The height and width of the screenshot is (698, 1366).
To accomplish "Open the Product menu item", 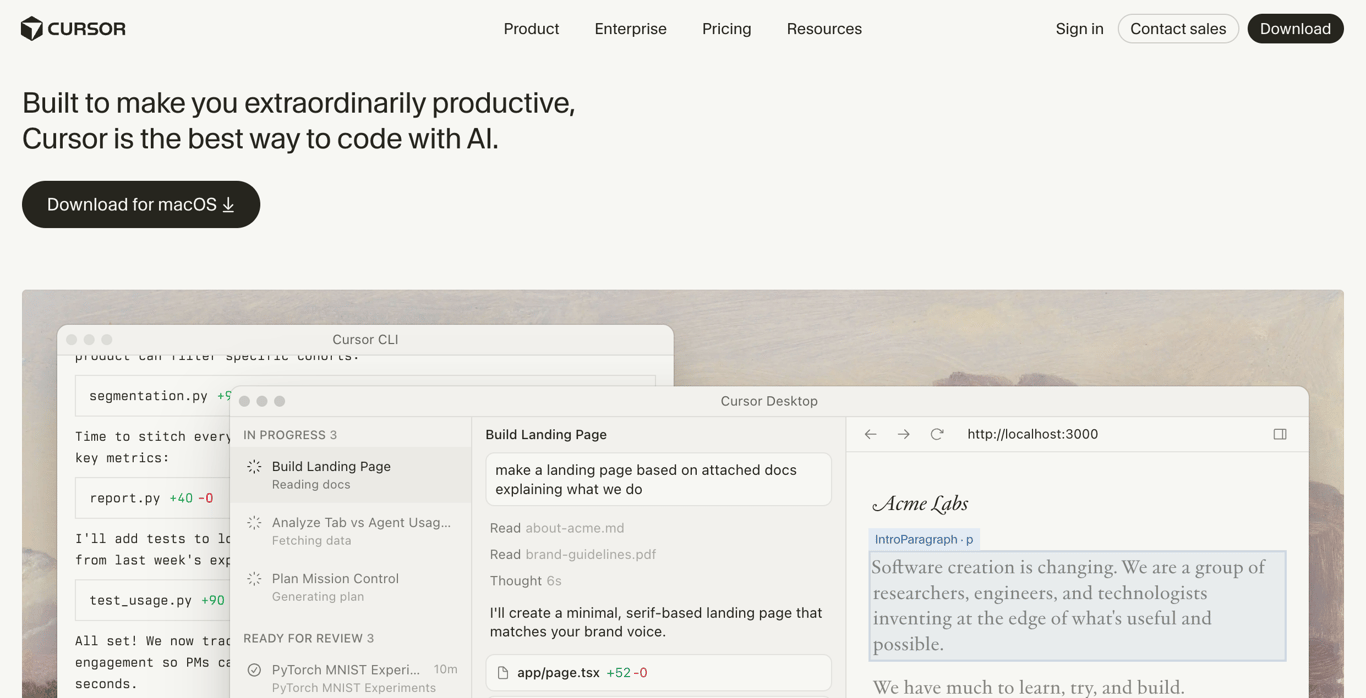I will coord(531,28).
